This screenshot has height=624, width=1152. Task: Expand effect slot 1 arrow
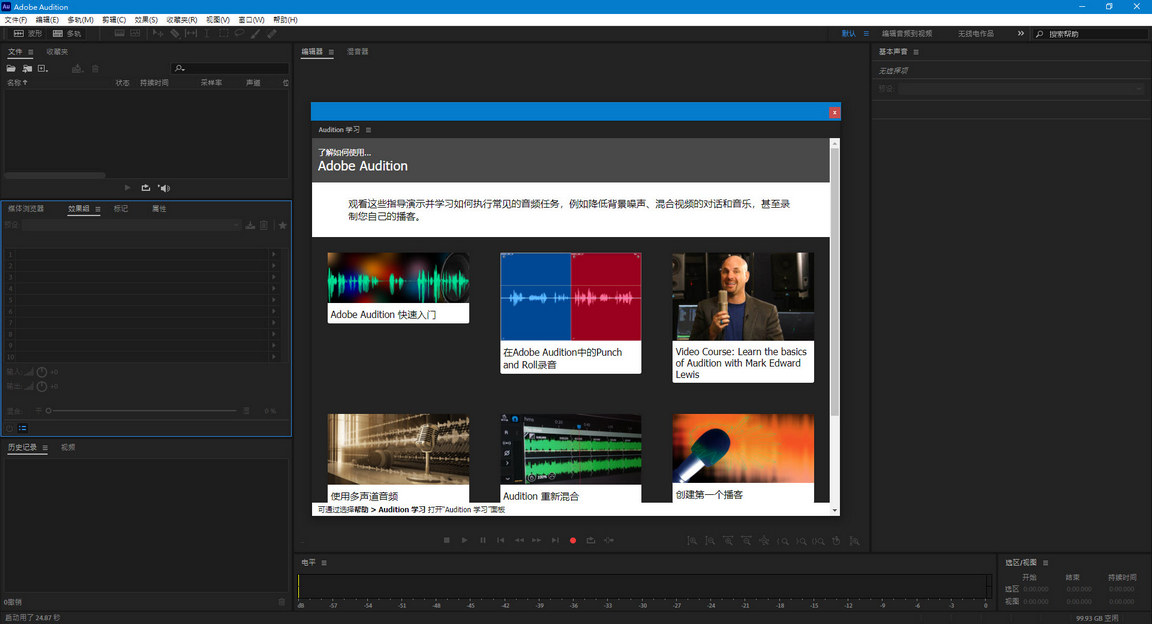(x=274, y=254)
